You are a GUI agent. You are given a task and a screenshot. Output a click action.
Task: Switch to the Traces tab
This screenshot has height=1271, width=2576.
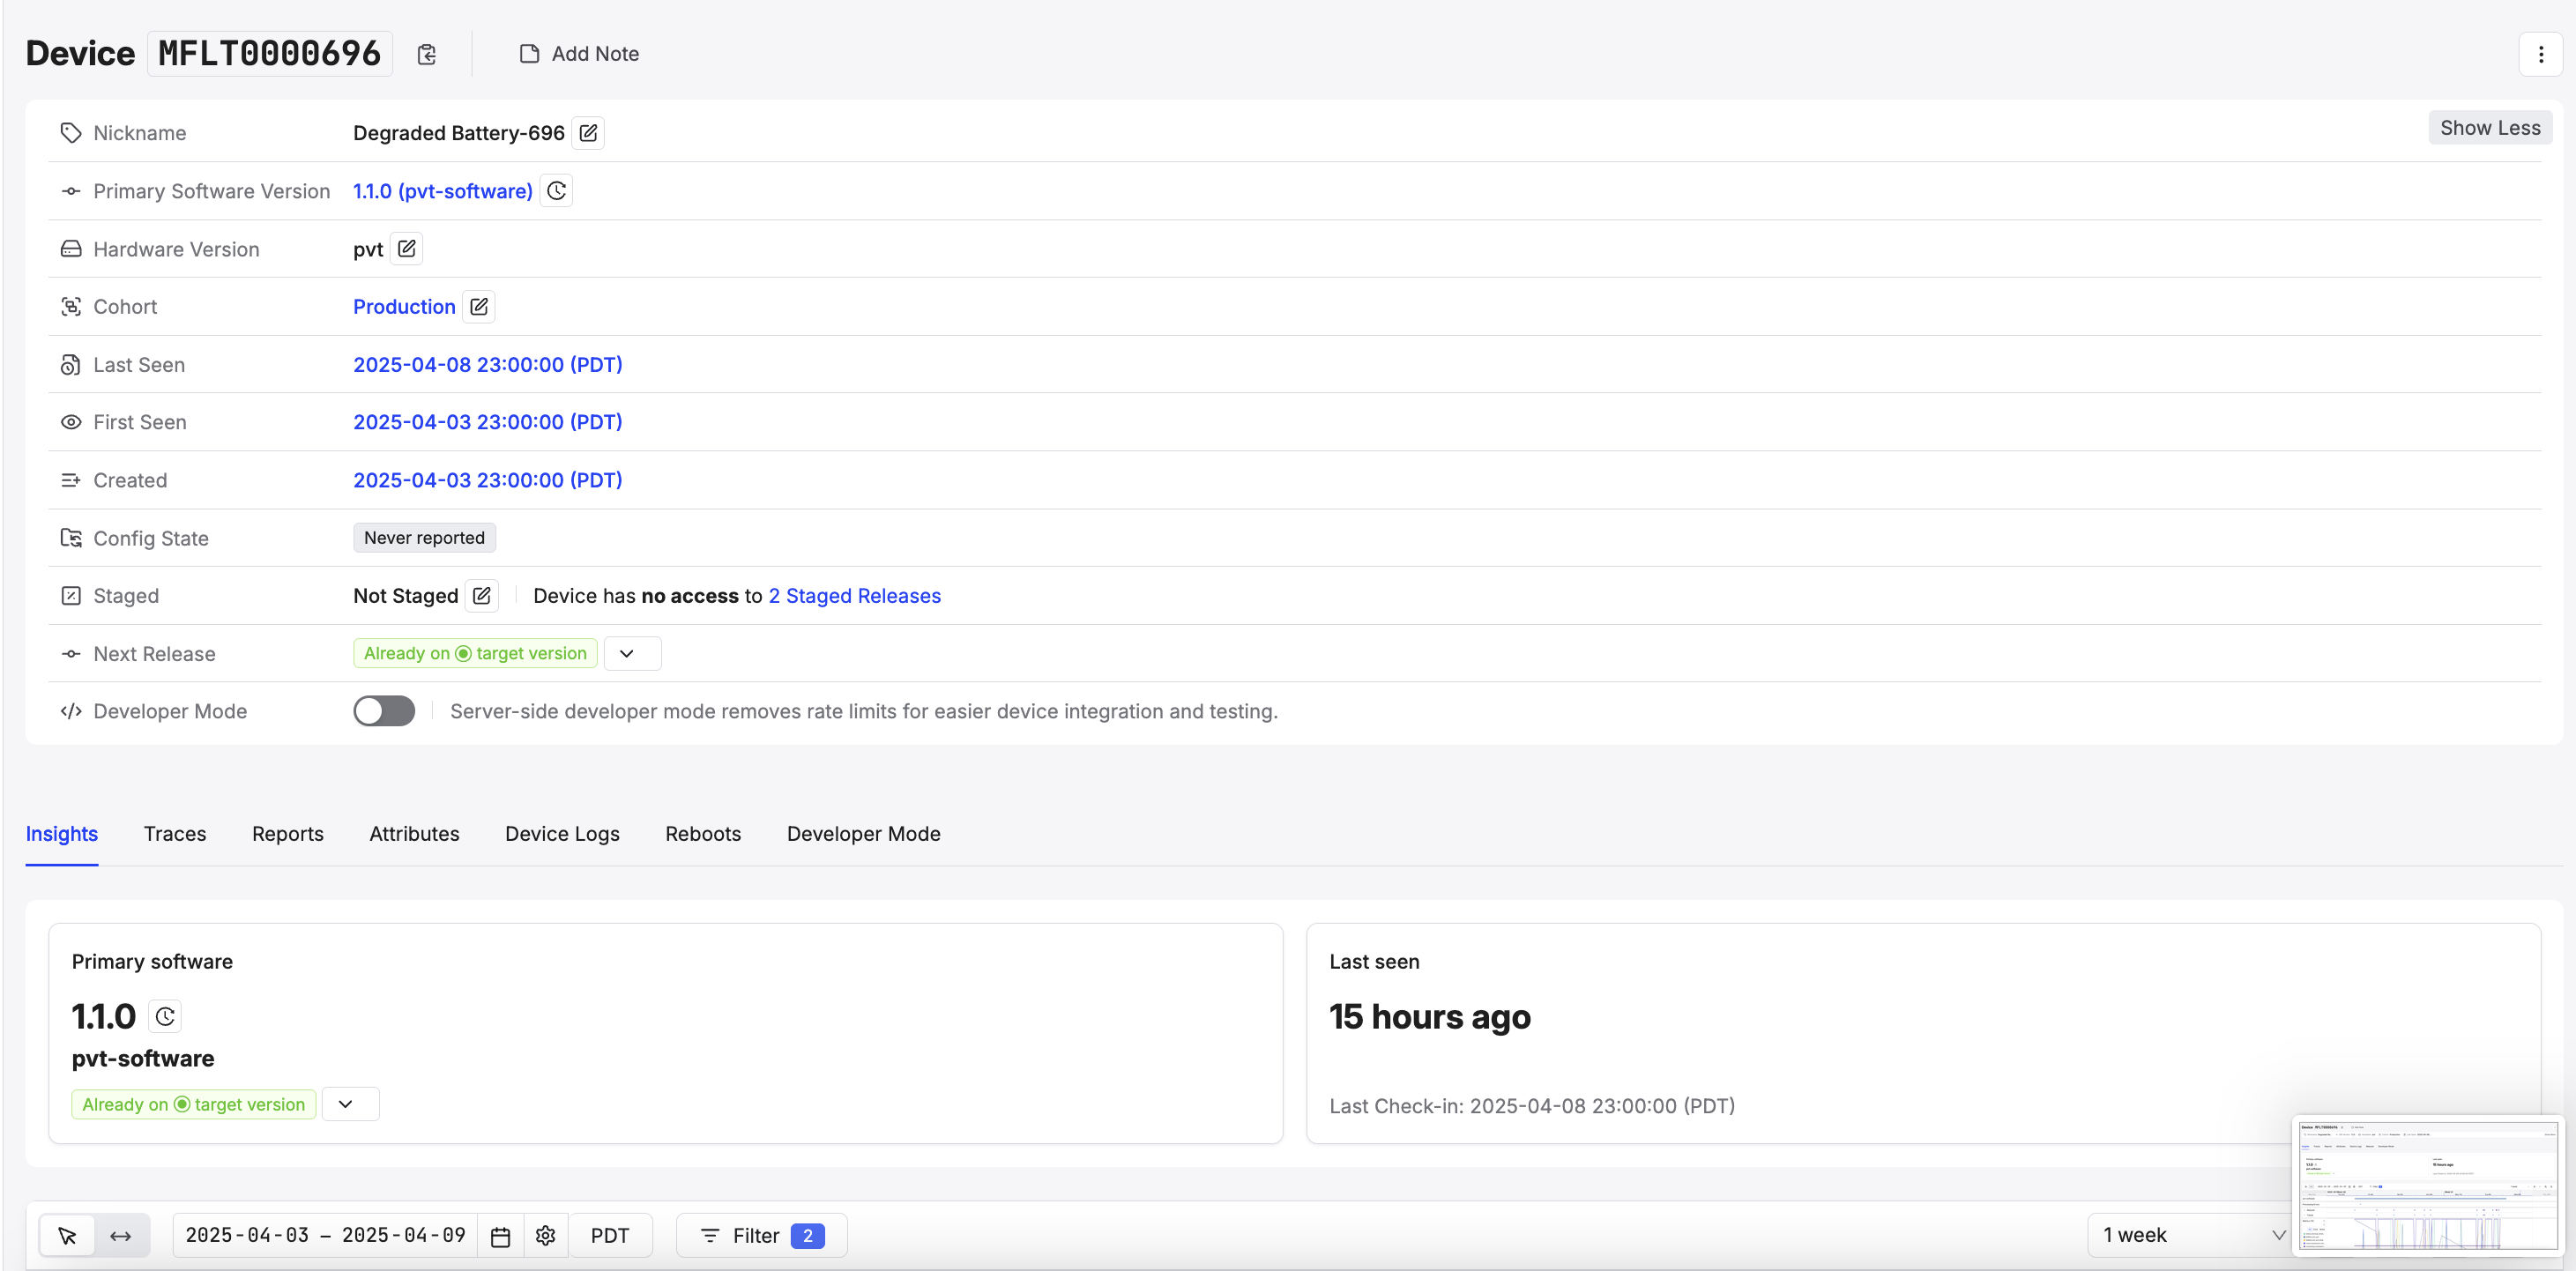point(174,834)
